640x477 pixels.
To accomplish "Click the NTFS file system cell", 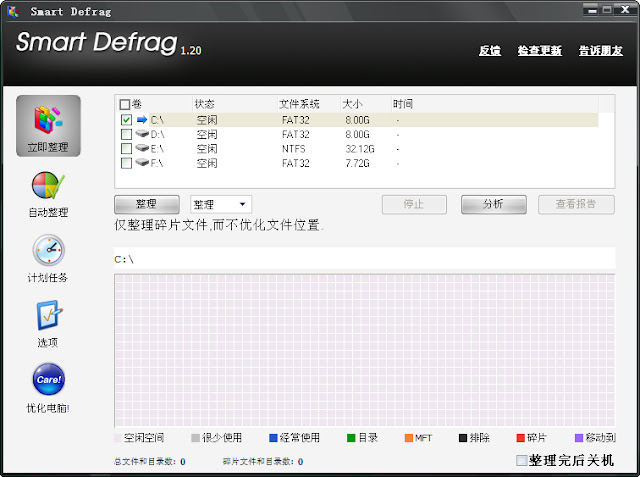I will point(293,149).
